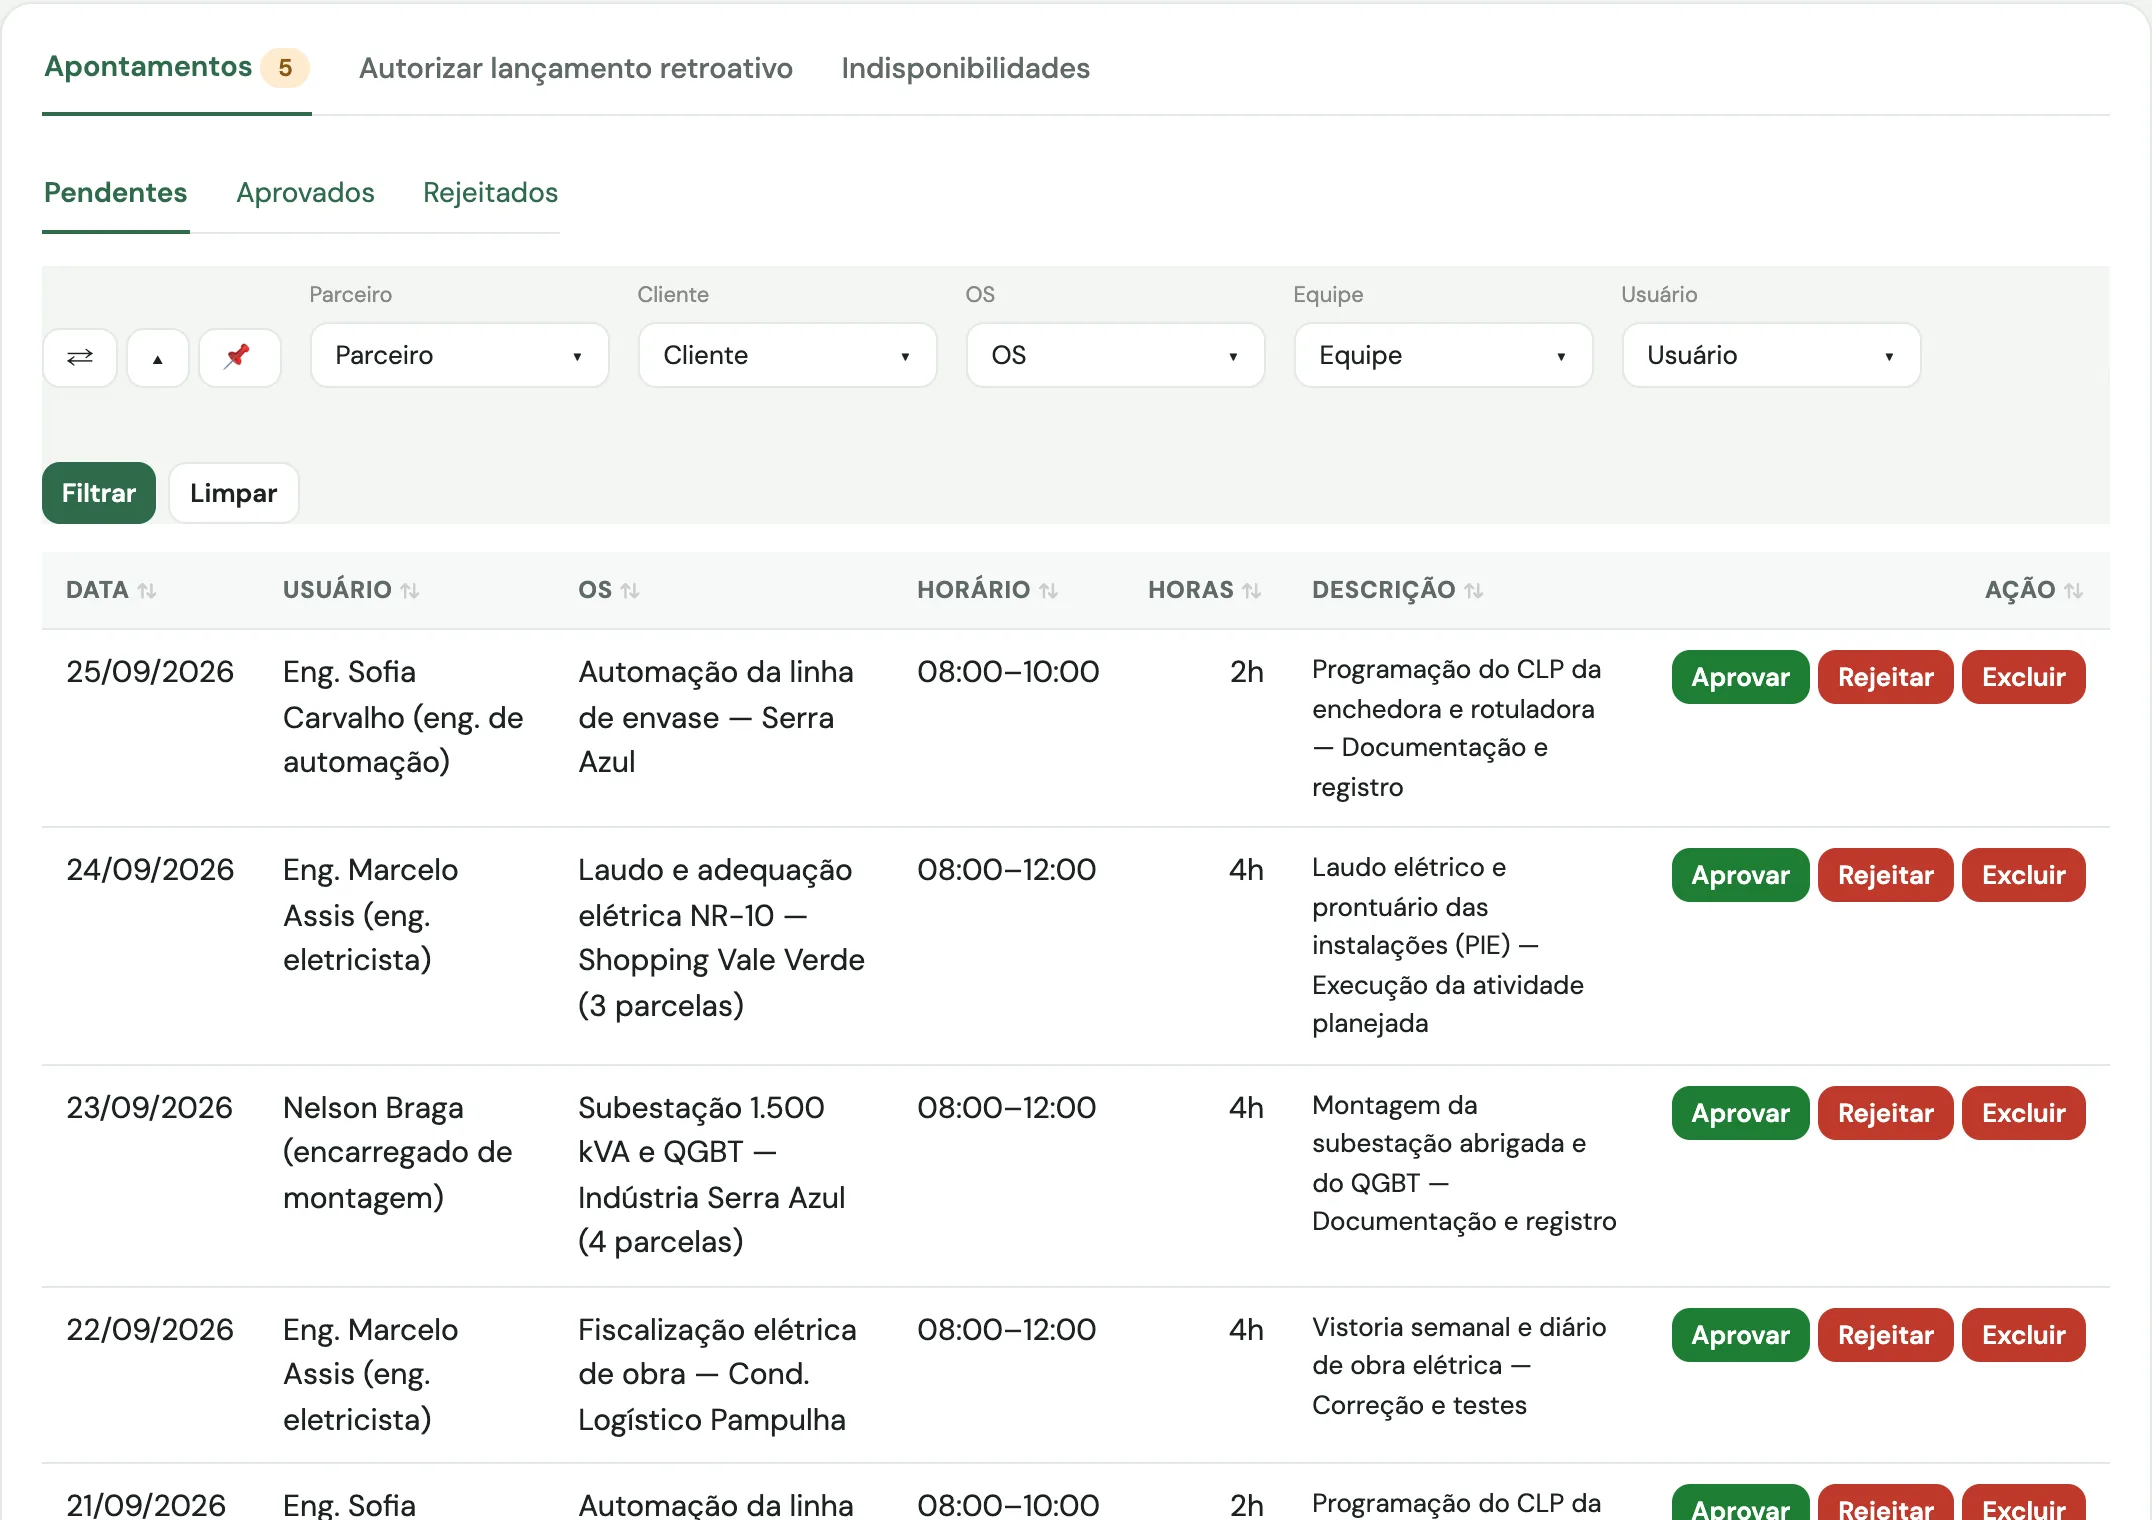Click the horário cell 08:00–10:00 for 25/09/2026

(x=1008, y=672)
